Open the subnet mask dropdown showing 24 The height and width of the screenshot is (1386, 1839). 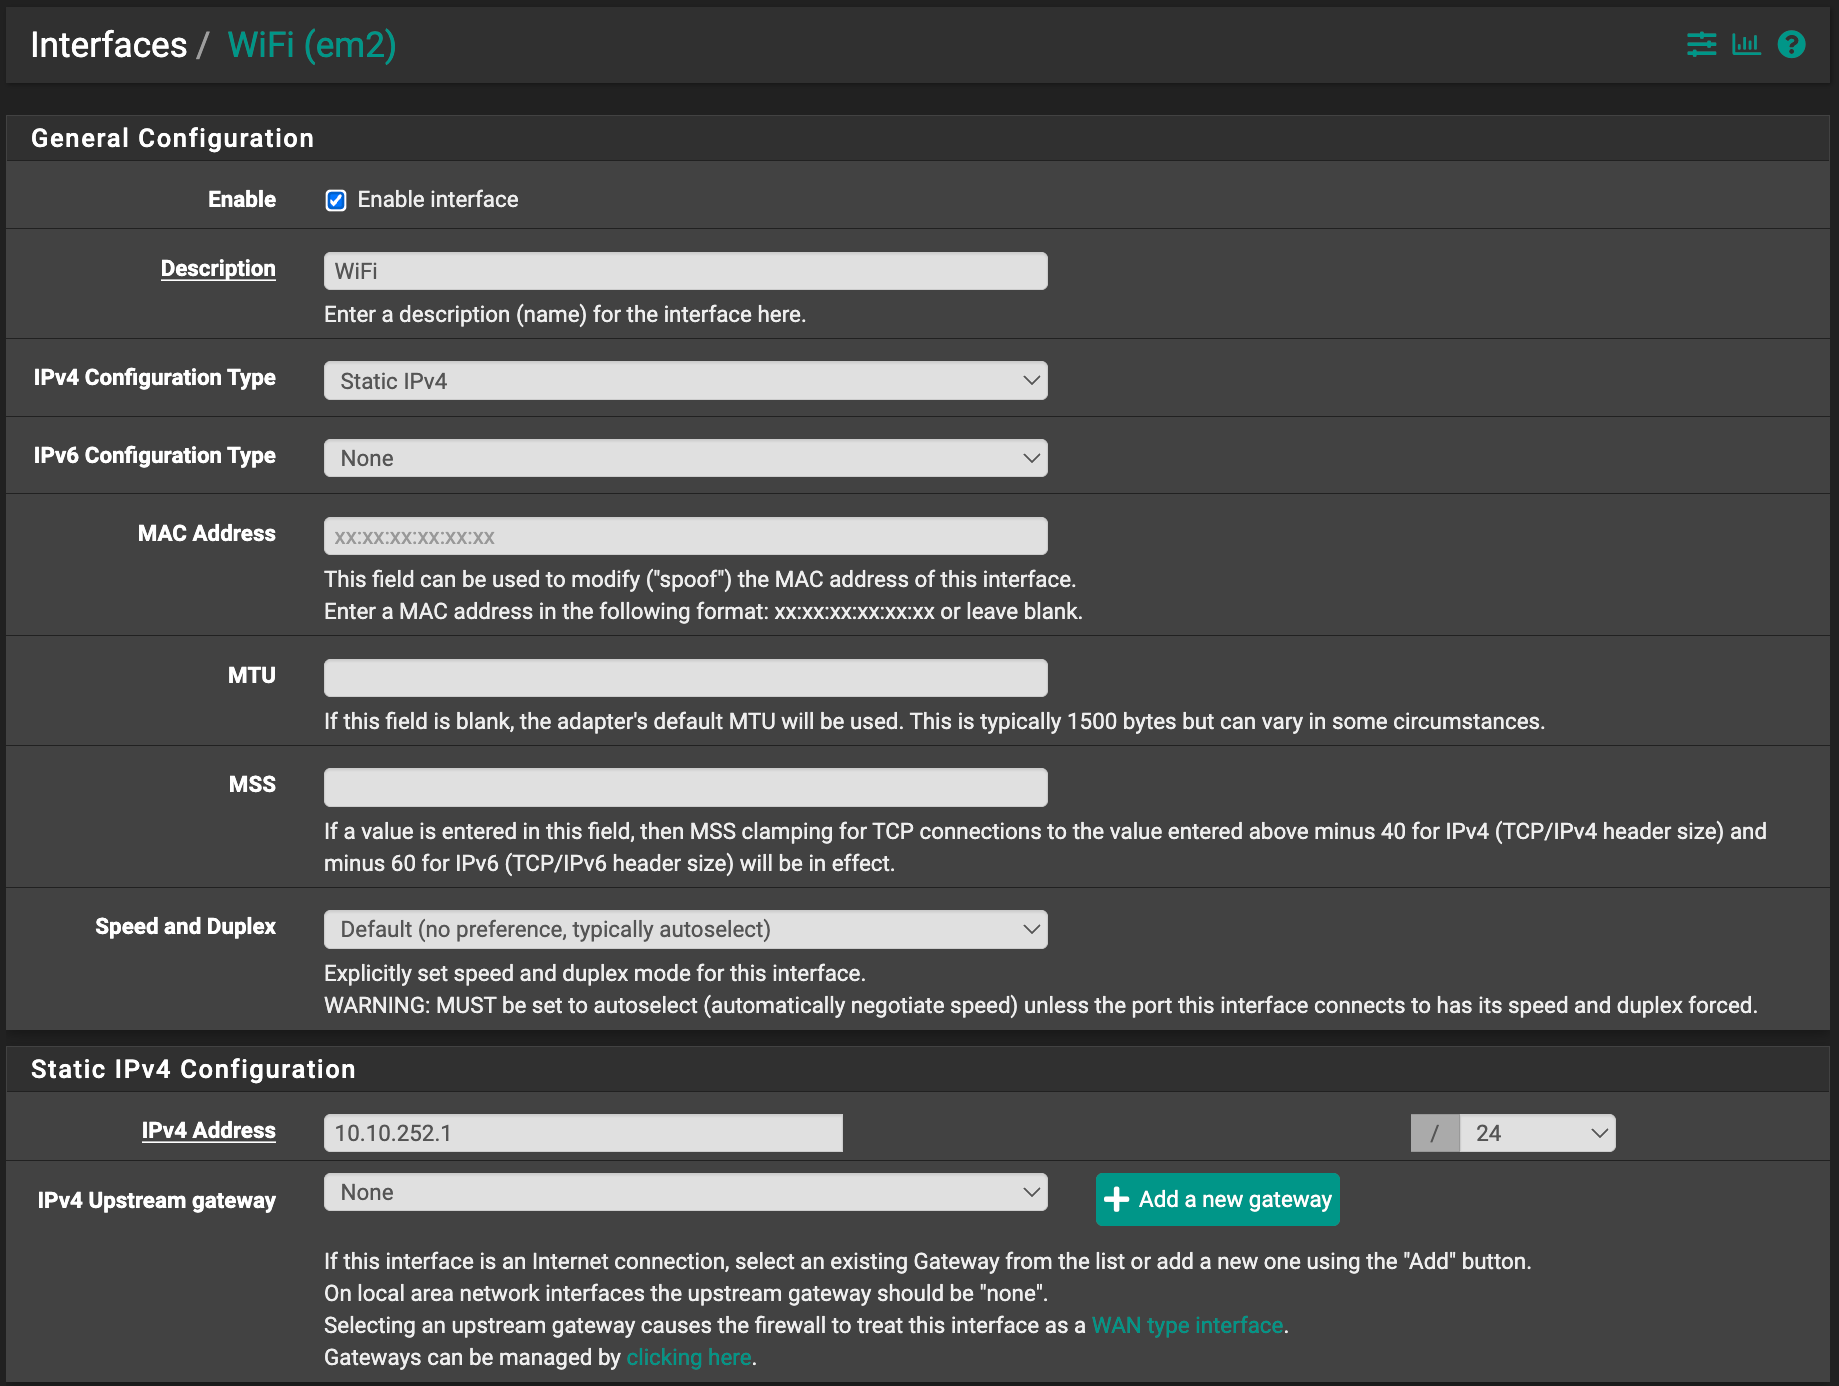pos(1537,1133)
